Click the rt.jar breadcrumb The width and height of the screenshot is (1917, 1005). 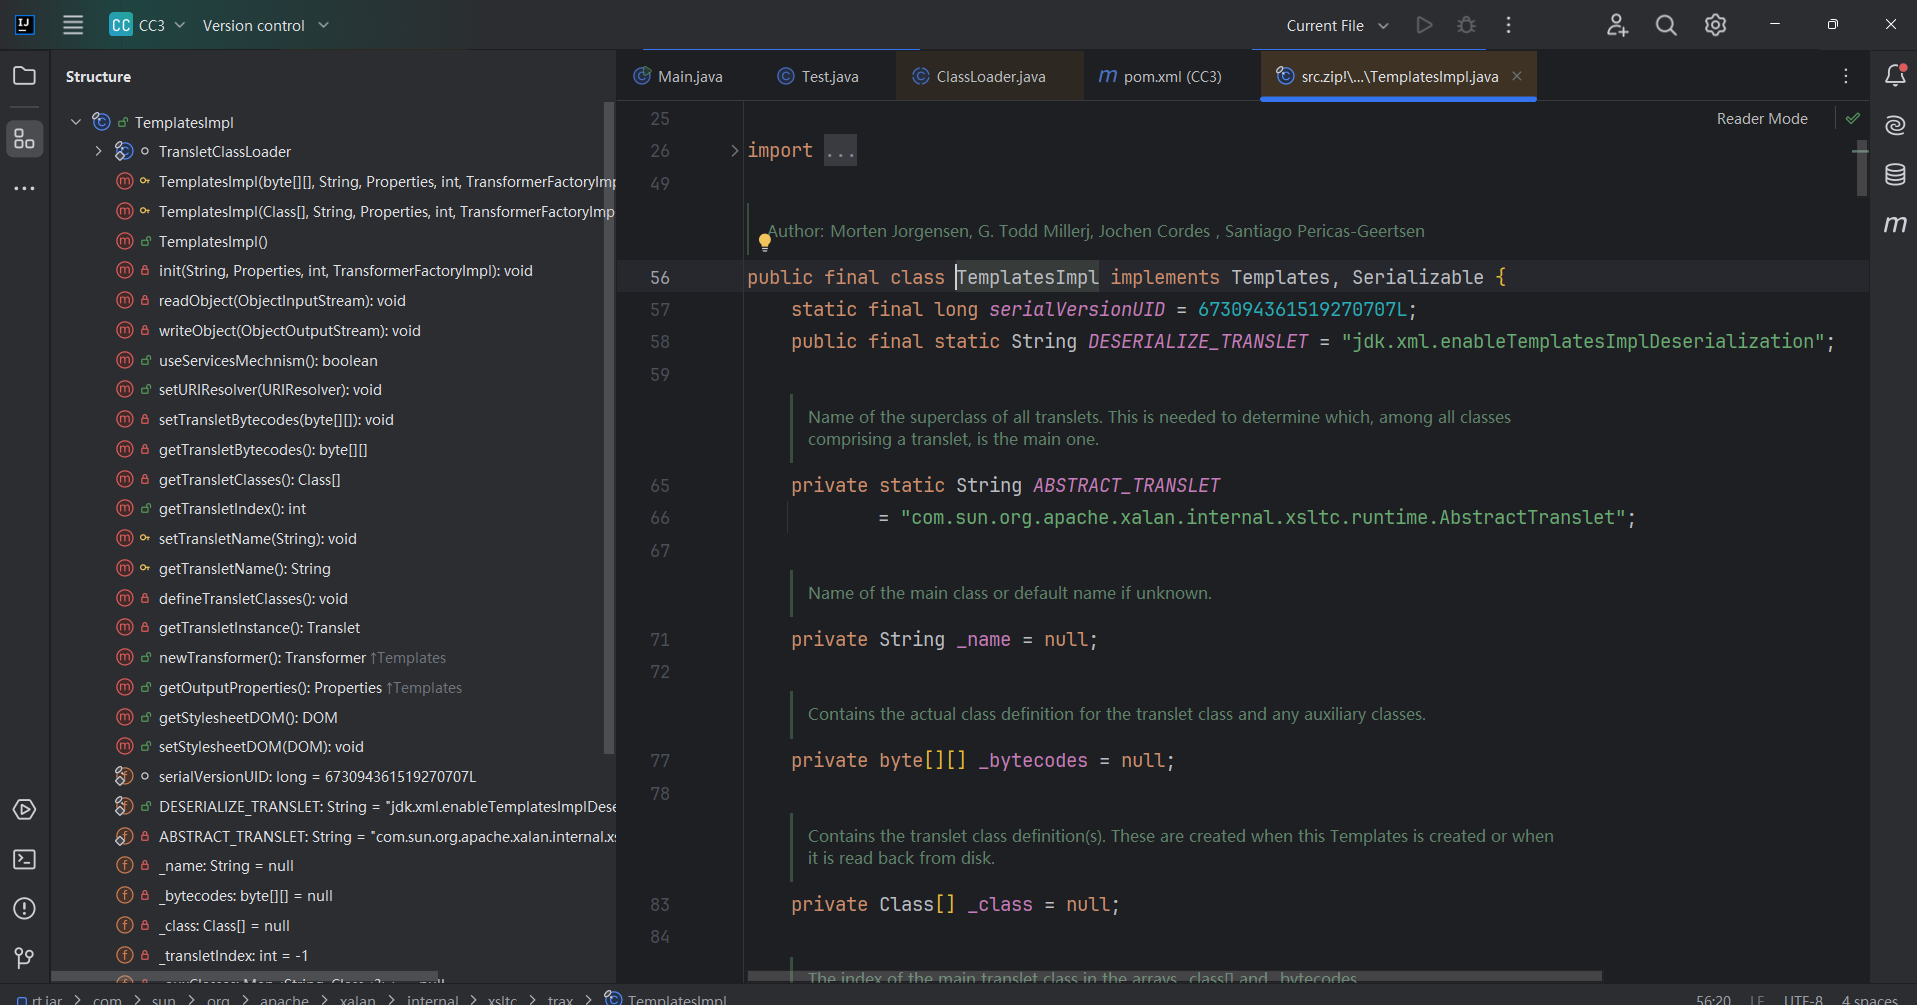[x=40, y=999]
